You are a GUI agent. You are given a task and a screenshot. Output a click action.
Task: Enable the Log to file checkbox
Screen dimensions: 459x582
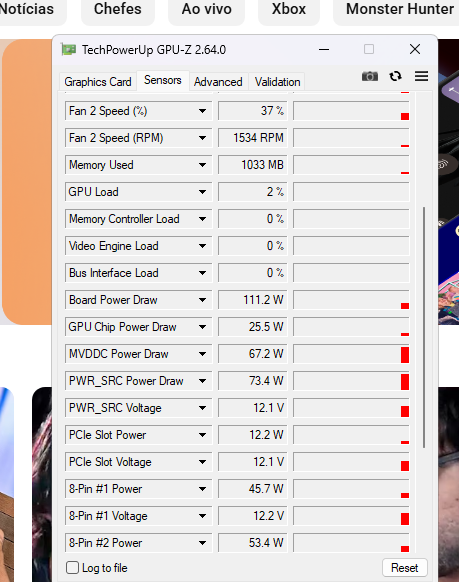tap(72, 568)
